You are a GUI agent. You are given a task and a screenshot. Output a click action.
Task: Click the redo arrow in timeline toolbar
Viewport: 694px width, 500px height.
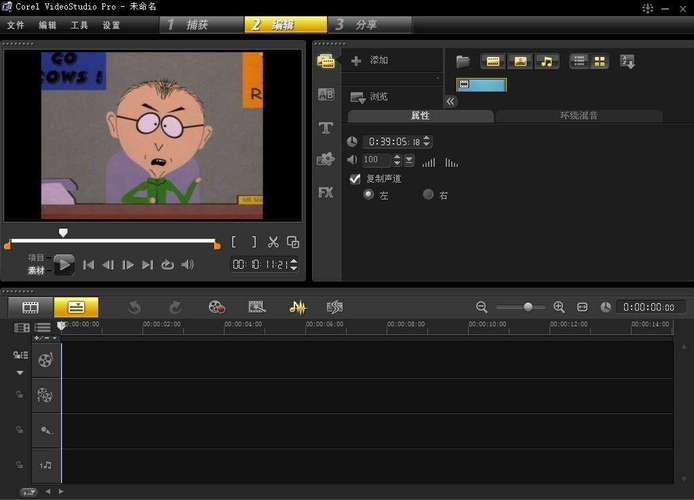[175, 308]
